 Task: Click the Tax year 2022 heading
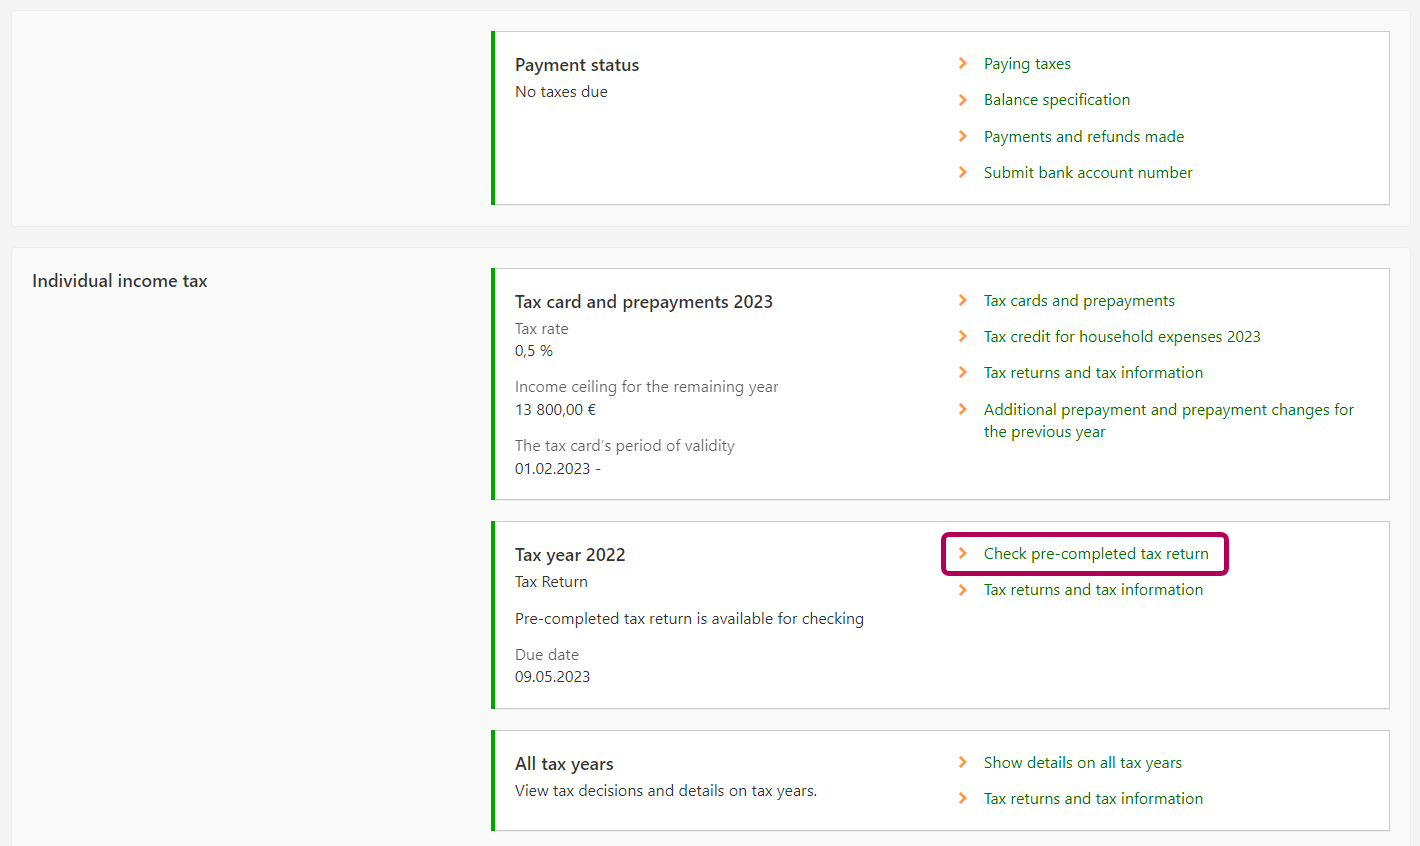pos(570,555)
